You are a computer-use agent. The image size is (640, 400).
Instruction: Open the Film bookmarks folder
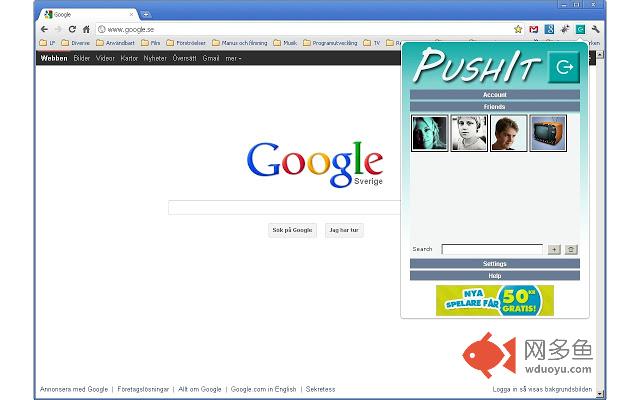(x=151, y=43)
